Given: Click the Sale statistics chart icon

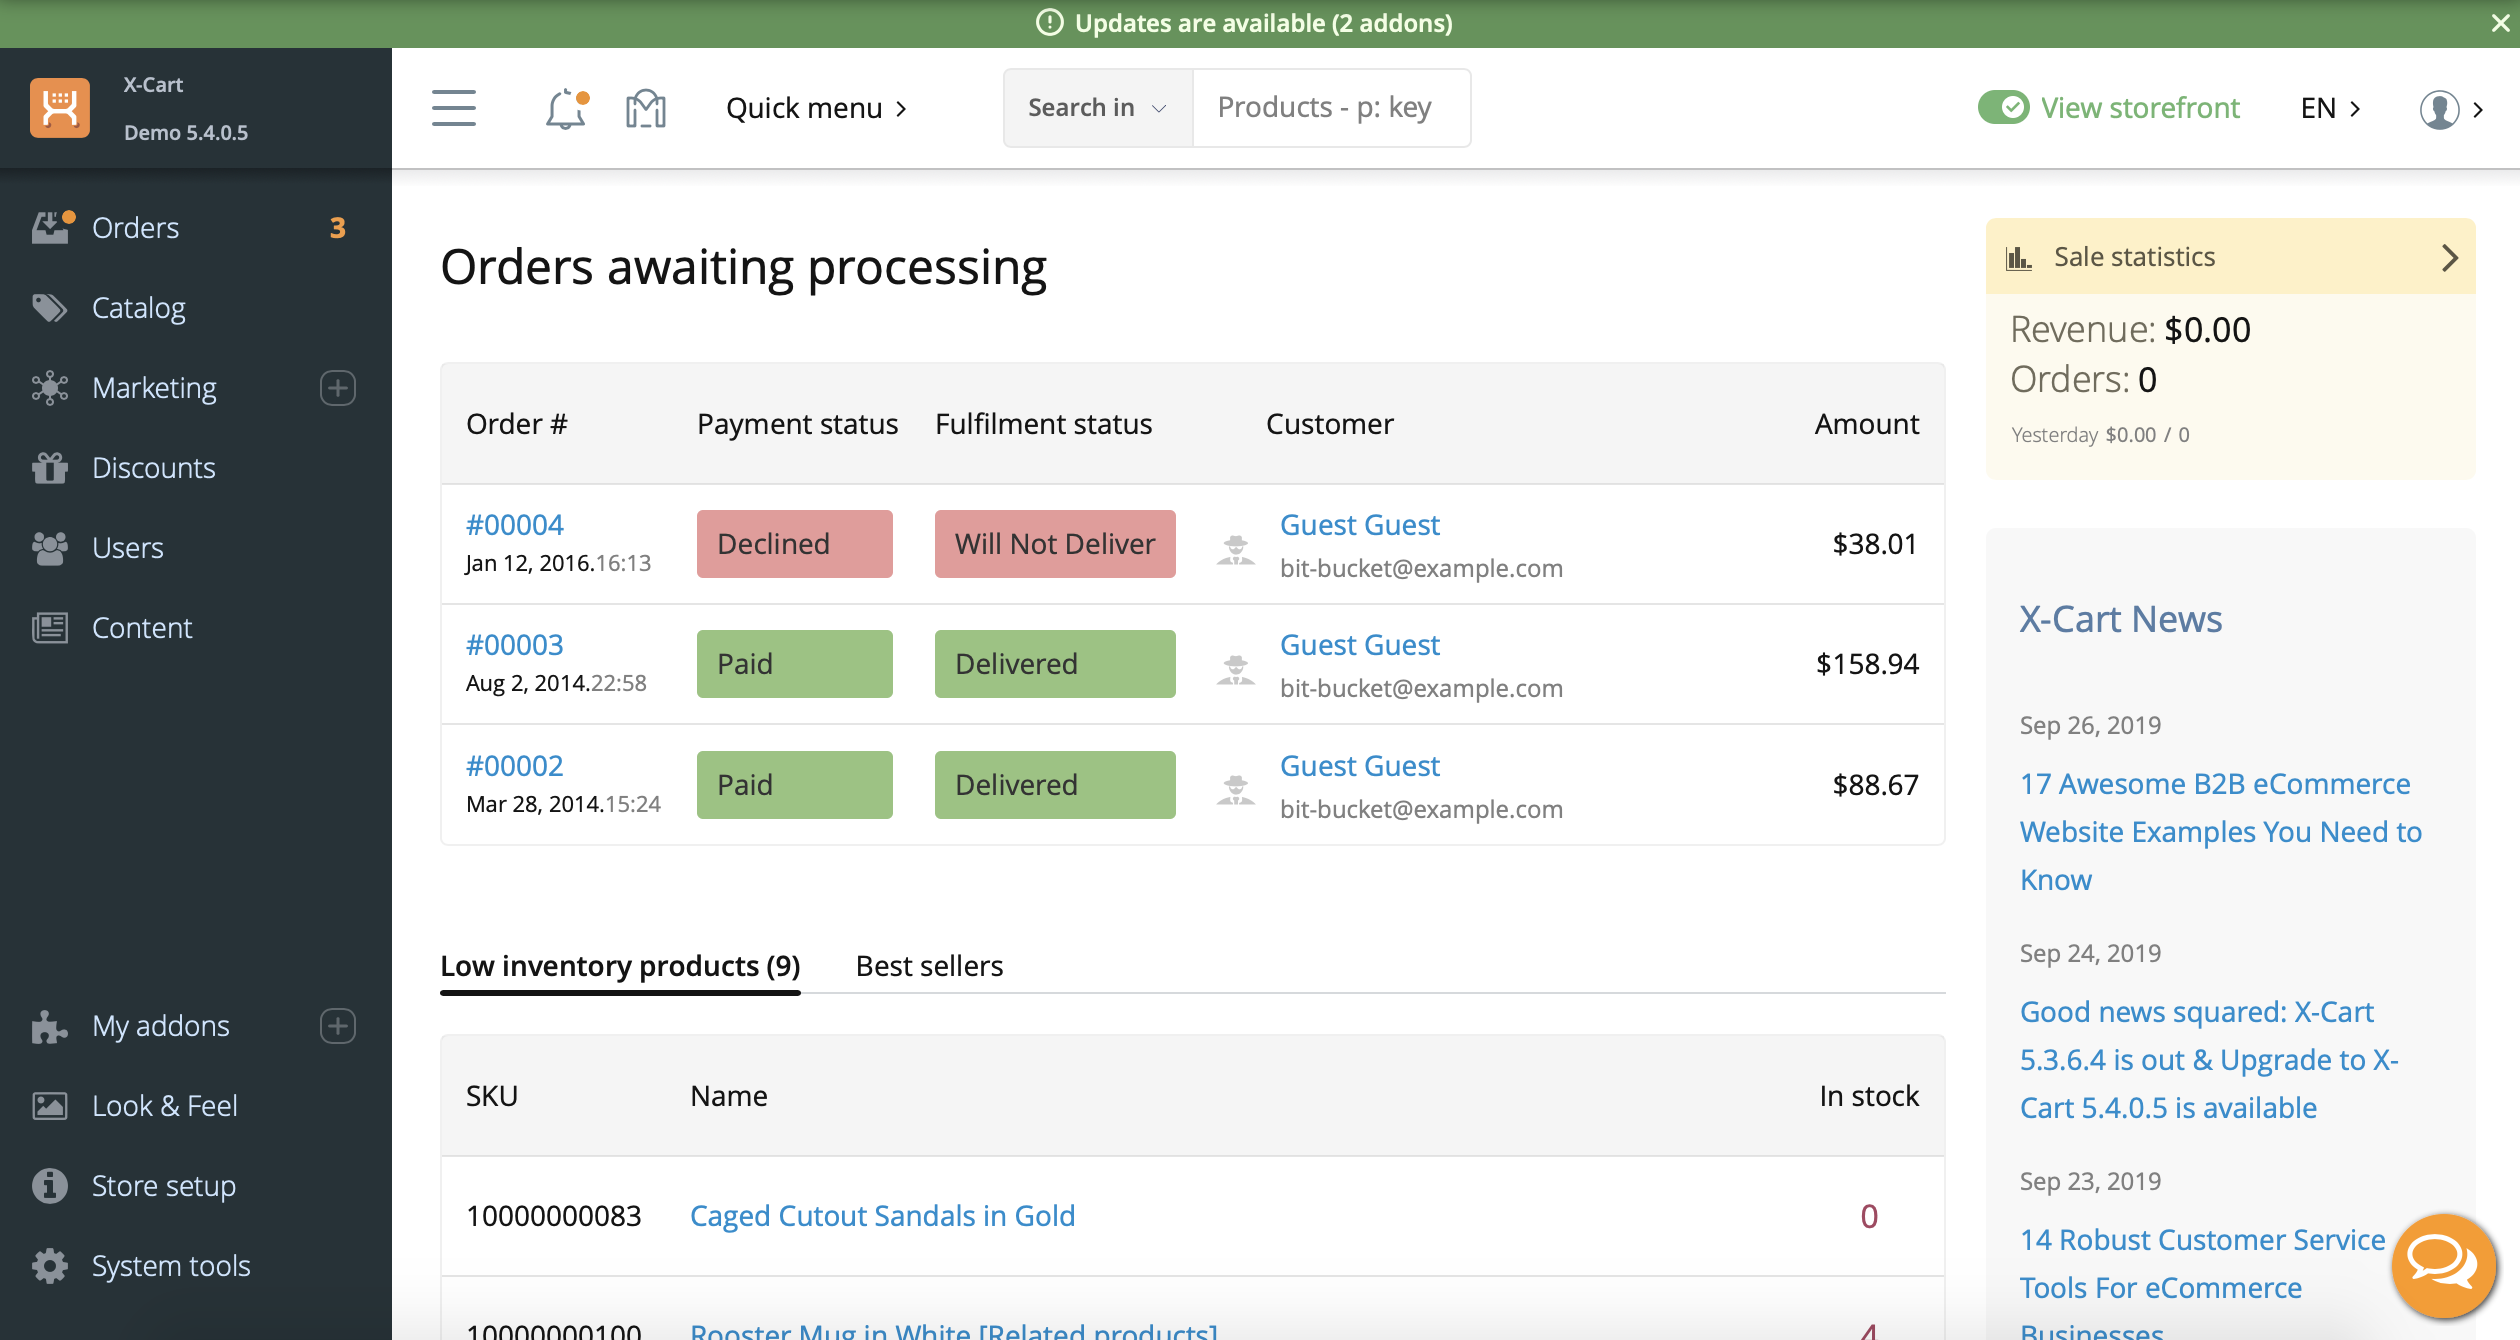Looking at the screenshot, I should [x=2018, y=258].
